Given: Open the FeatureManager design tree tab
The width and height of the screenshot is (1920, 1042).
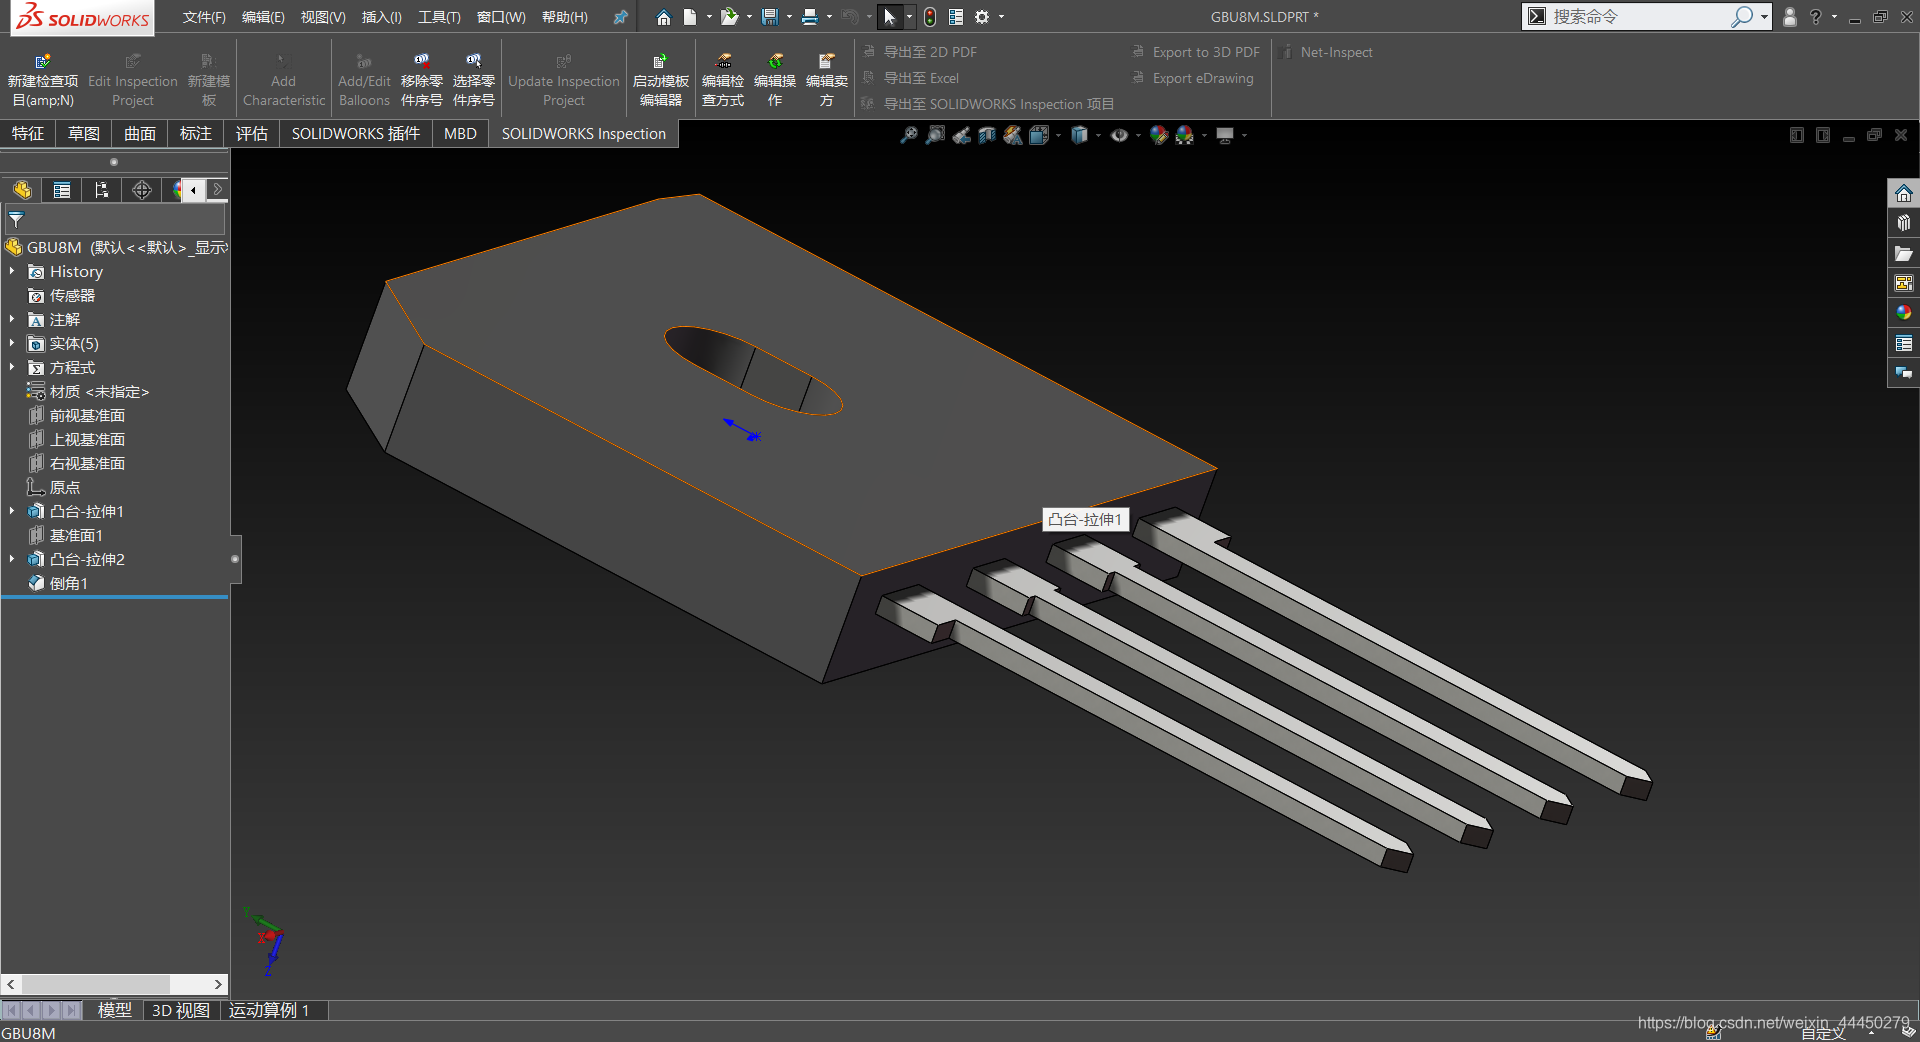Looking at the screenshot, I should point(22,190).
